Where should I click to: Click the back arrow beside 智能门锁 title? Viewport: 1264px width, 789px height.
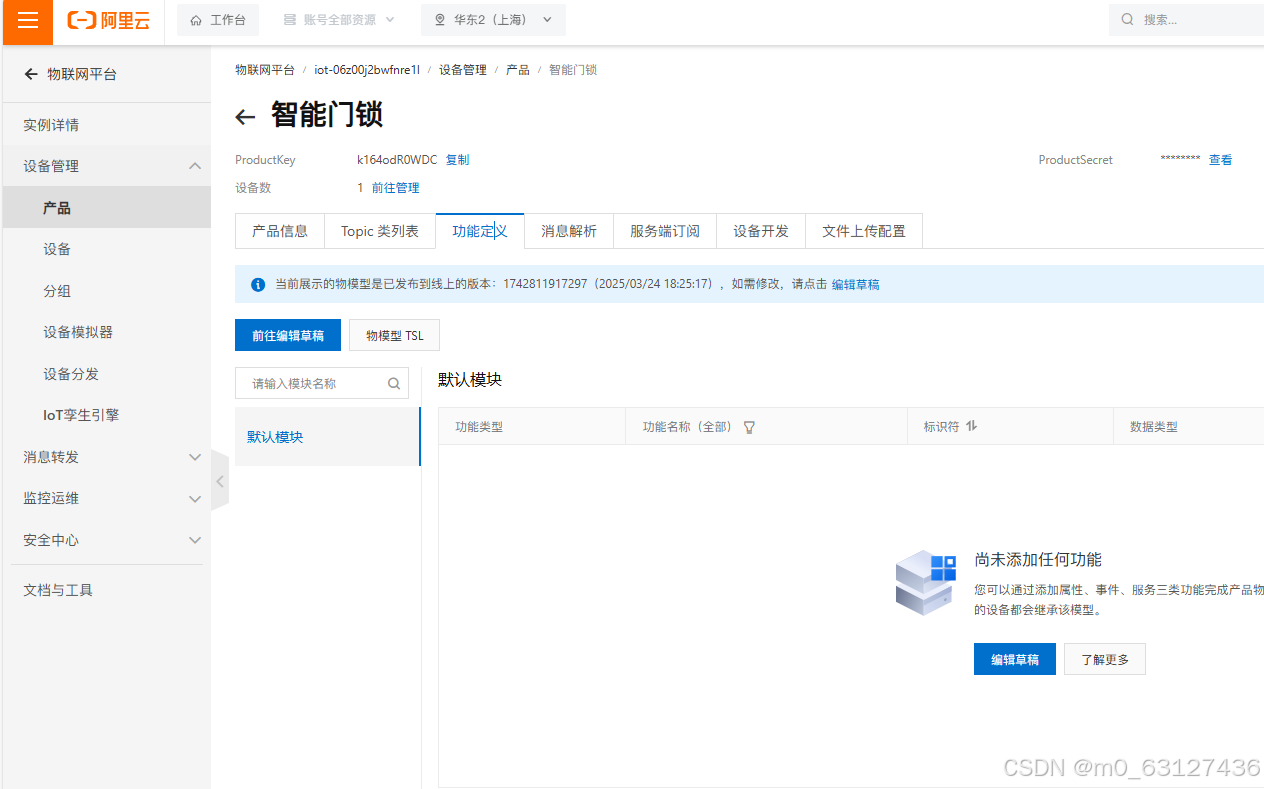pyautogui.click(x=245, y=117)
